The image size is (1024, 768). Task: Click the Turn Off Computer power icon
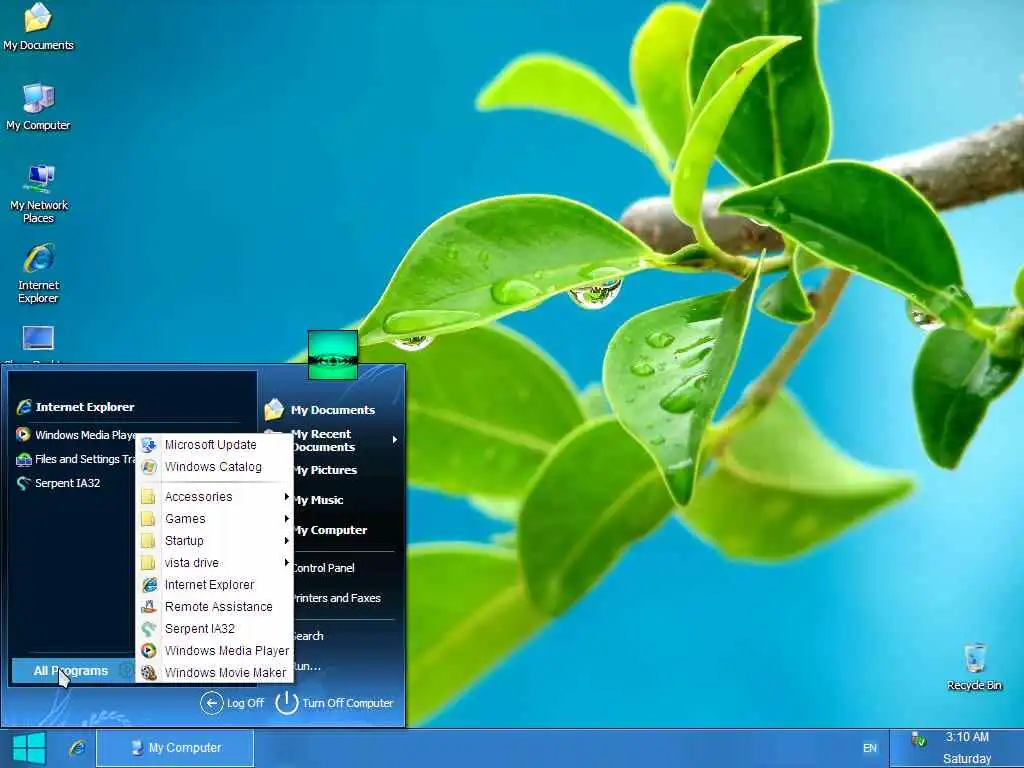(287, 703)
